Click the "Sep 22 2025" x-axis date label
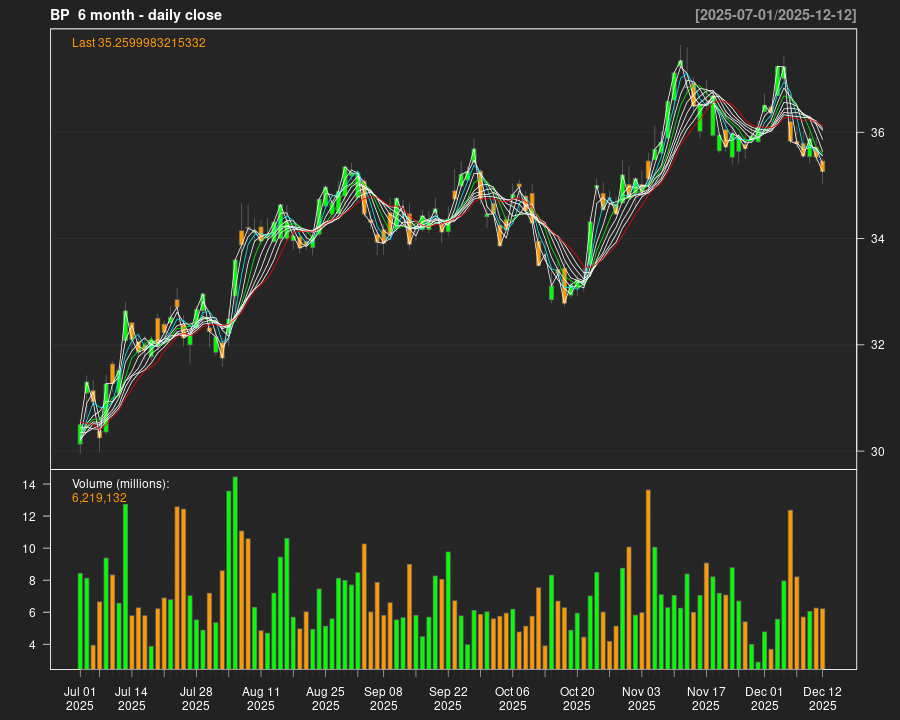This screenshot has height=720, width=900. click(448, 698)
